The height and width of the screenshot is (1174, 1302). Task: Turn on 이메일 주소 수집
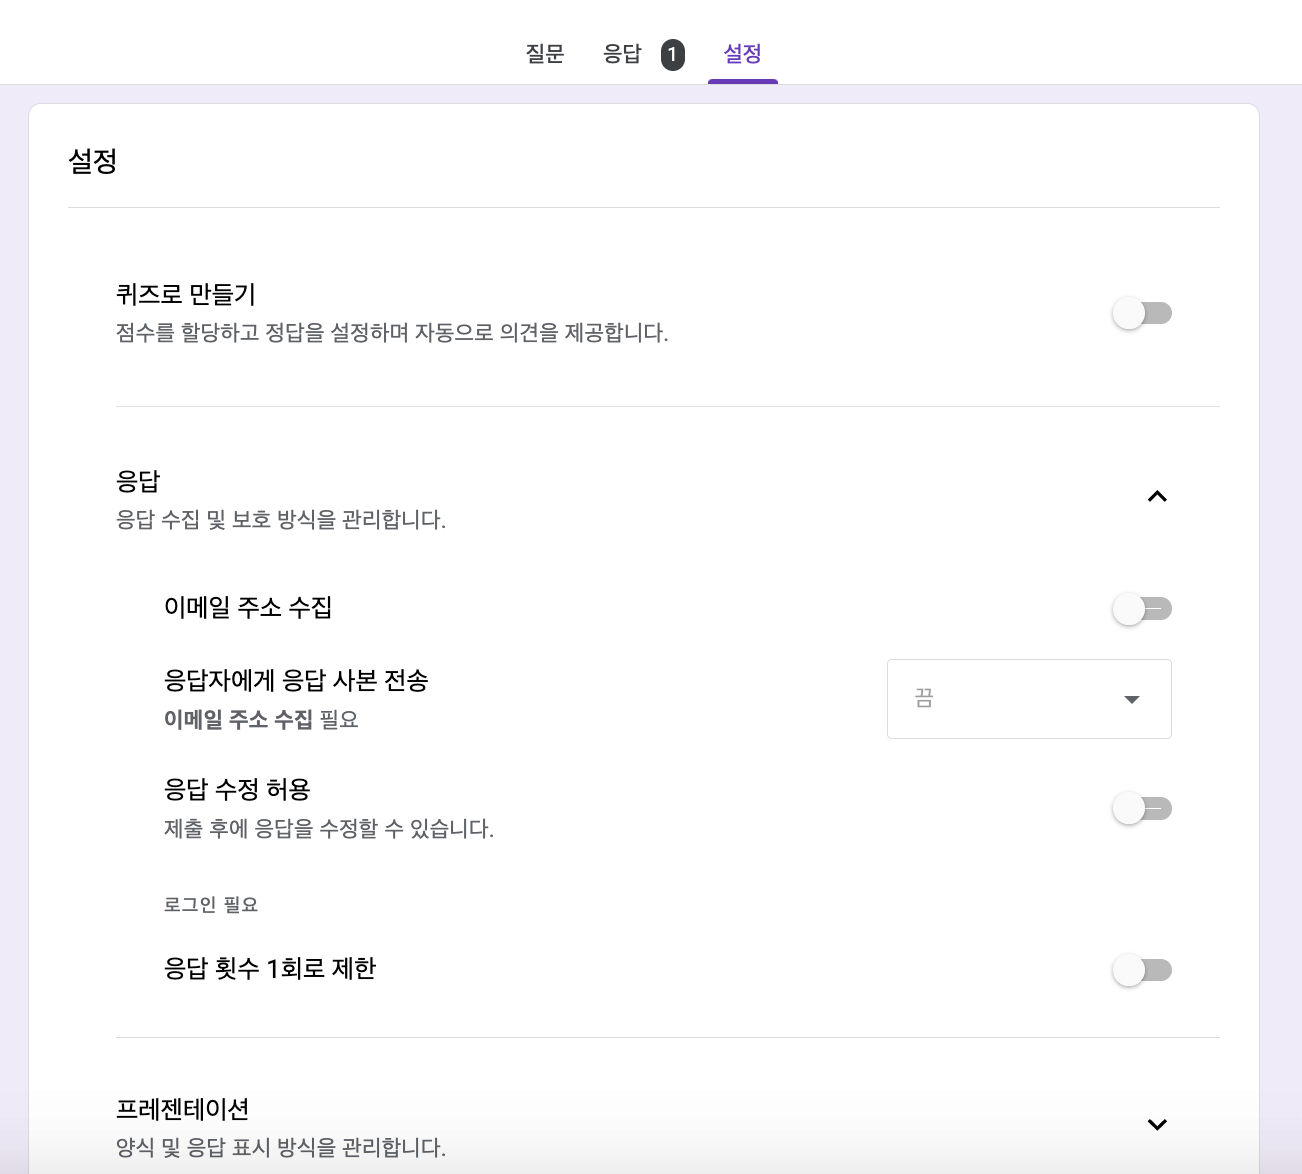[x=1142, y=608]
